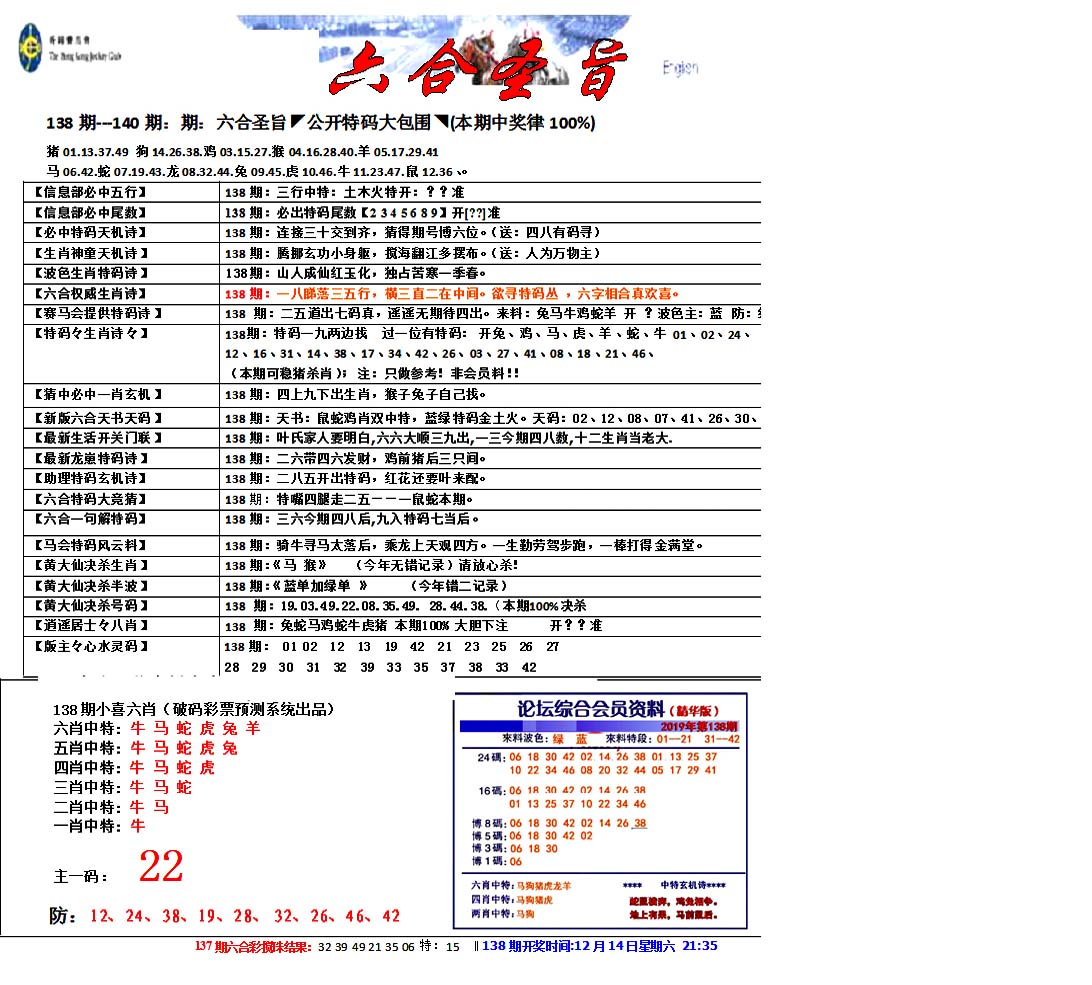
Task: Click the red 六合权威生肖诗 highlighted verse
Action: point(450,294)
